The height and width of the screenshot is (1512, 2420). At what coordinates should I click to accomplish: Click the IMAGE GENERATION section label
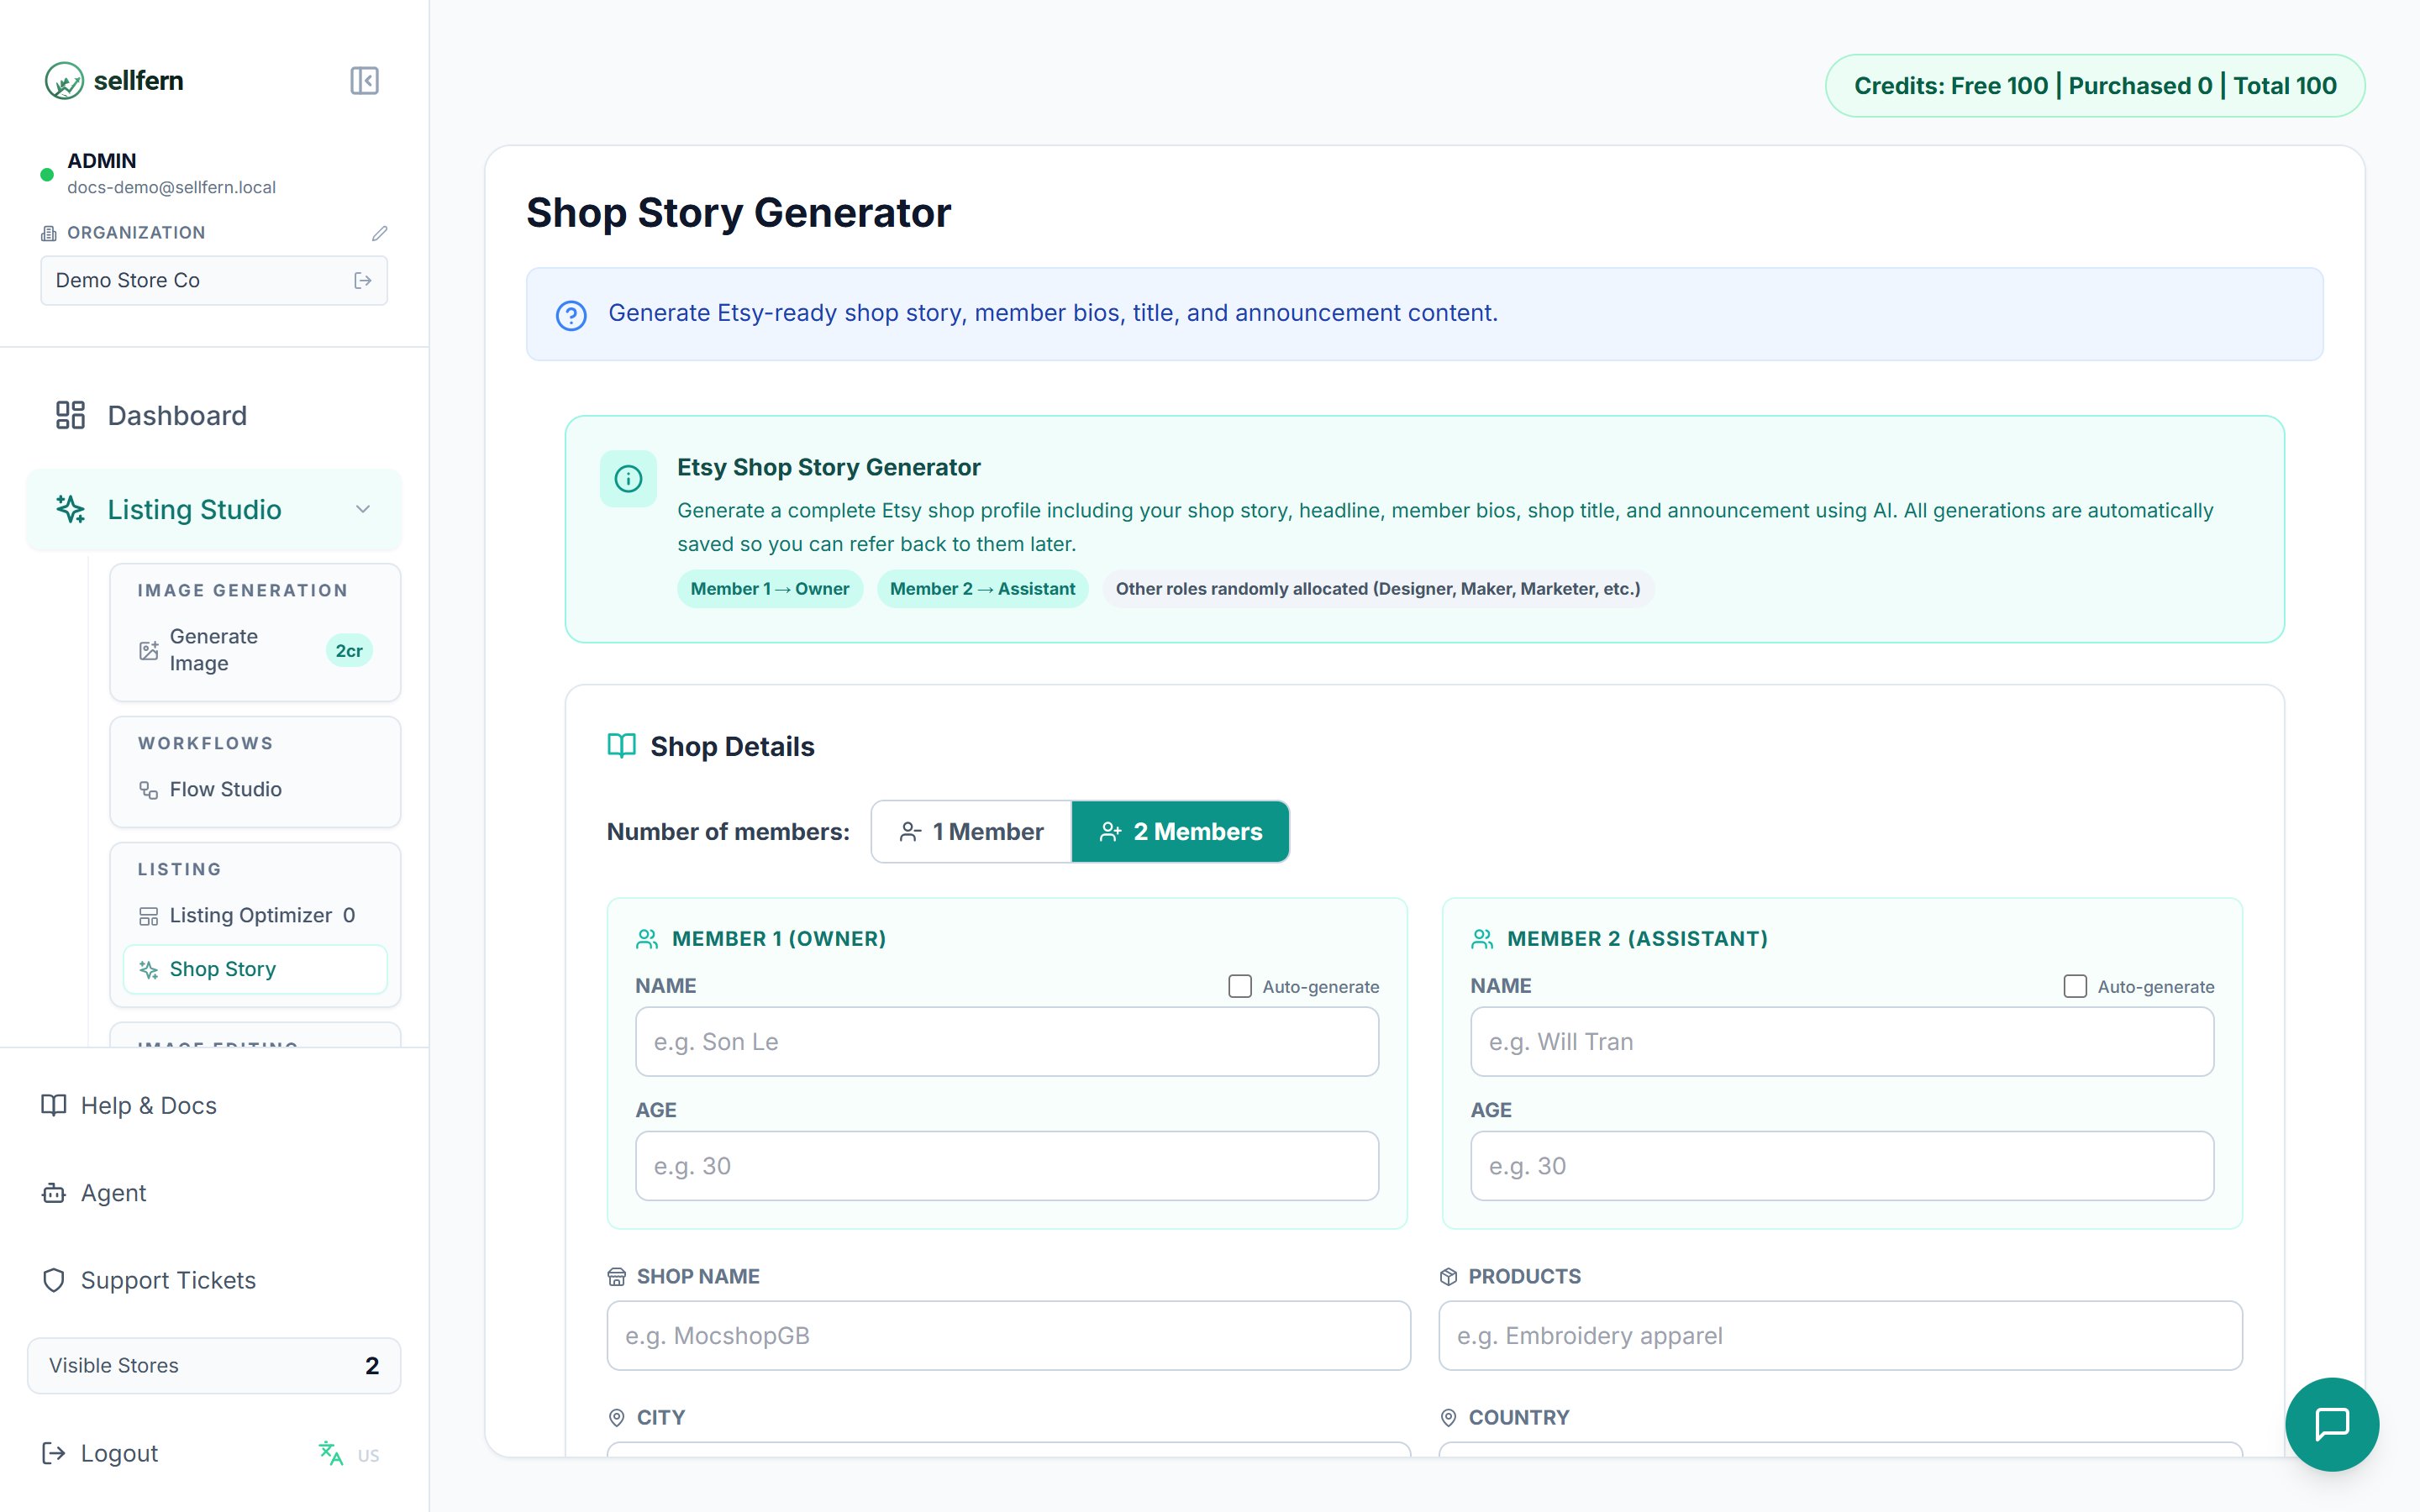(243, 591)
